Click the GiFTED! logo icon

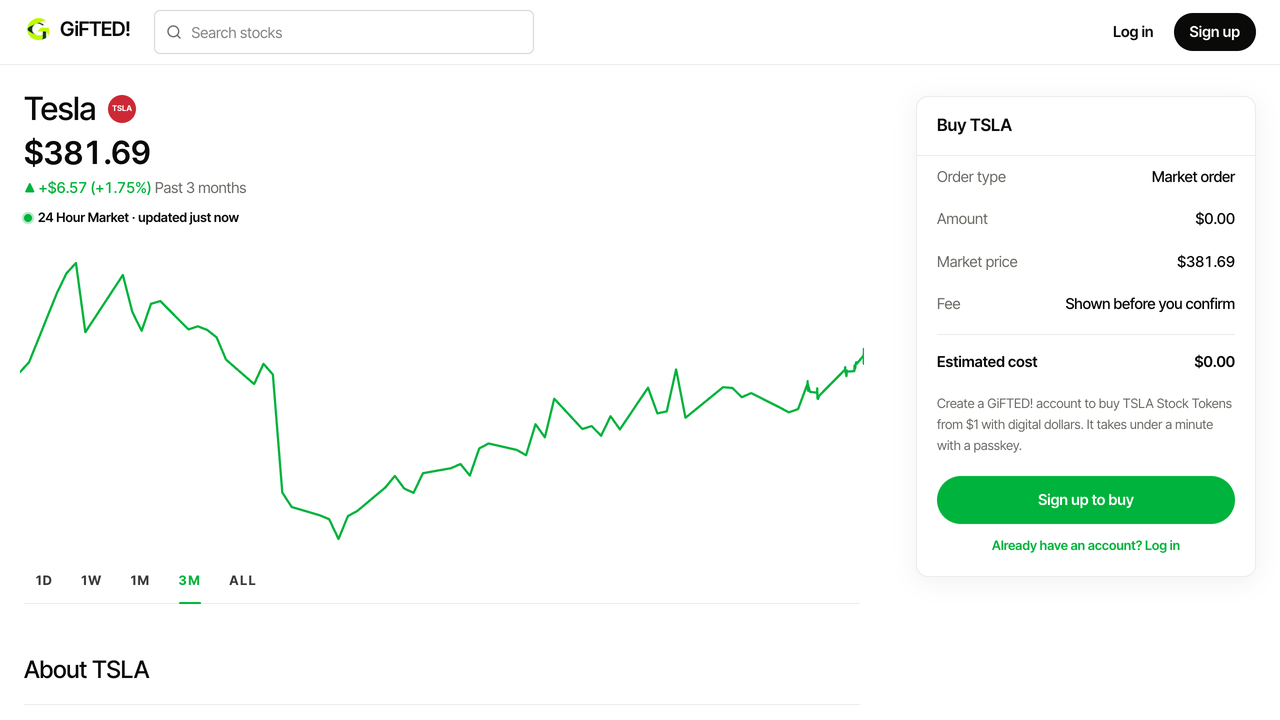coord(38,30)
